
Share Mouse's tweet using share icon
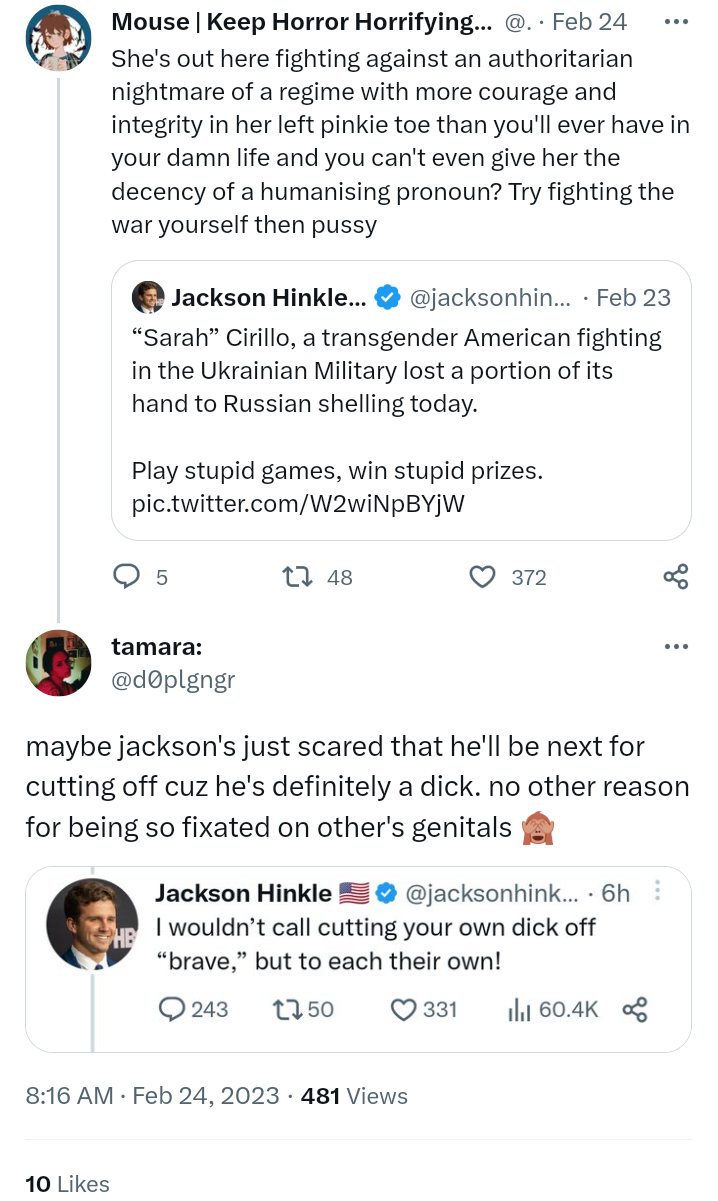coord(676,577)
